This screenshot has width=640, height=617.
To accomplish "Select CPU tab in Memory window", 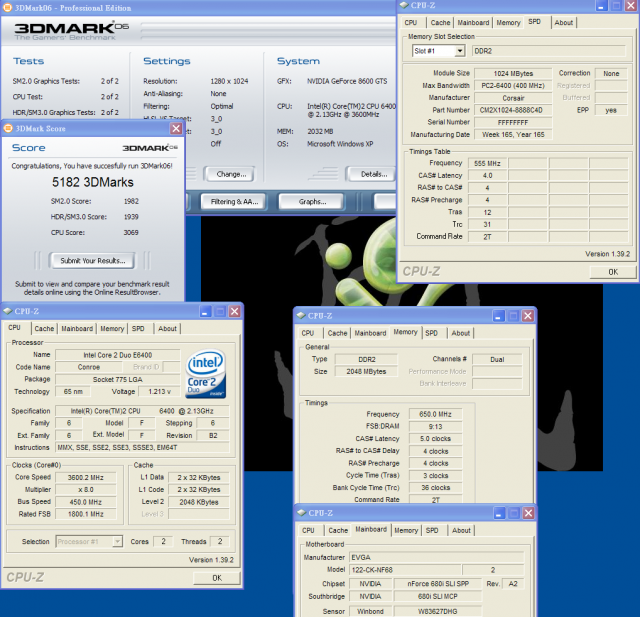I will click(308, 333).
